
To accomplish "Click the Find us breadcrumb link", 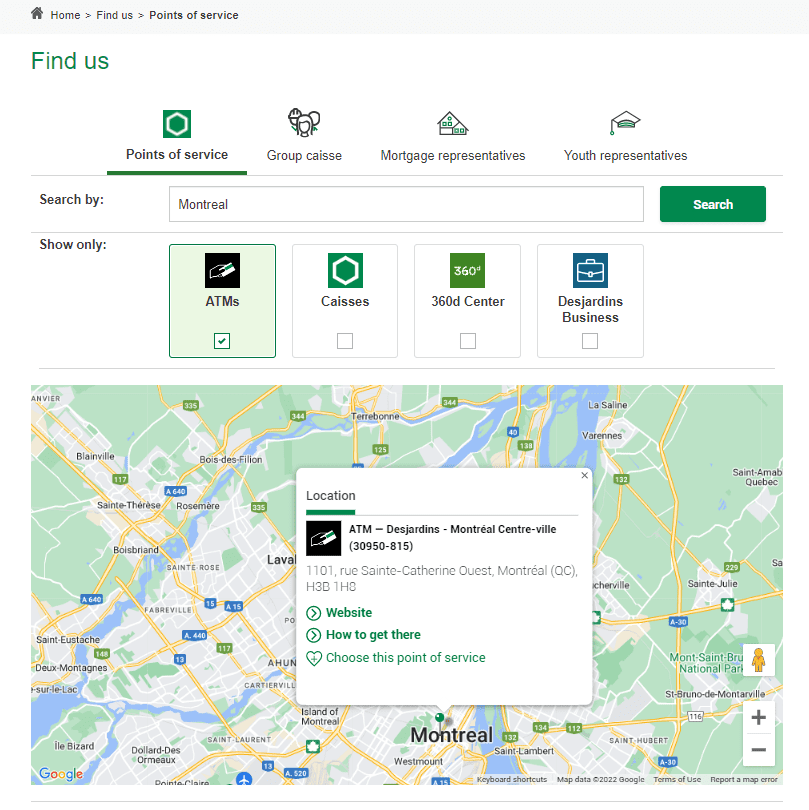I will (114, 15).
